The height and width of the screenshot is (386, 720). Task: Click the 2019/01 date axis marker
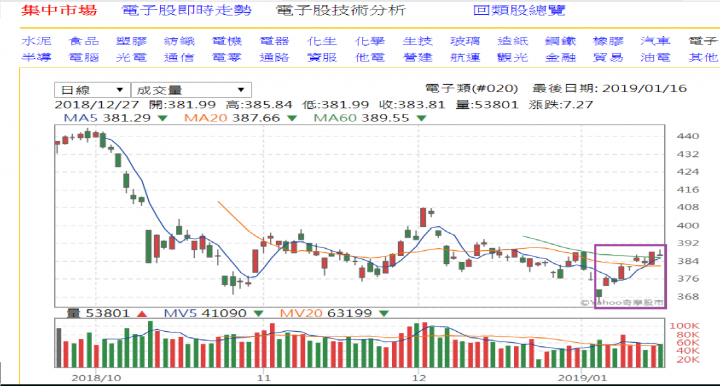click(582, 378)
